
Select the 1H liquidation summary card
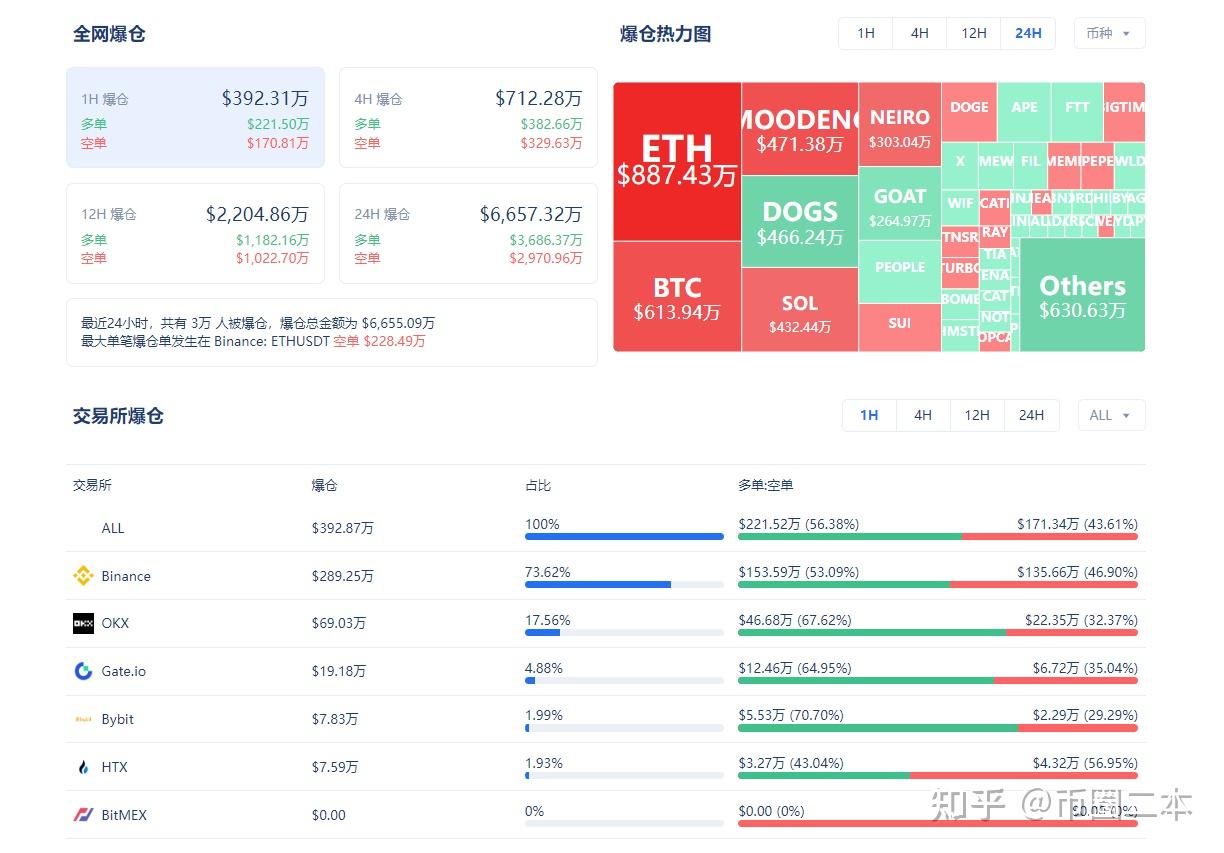pos(195,118)
